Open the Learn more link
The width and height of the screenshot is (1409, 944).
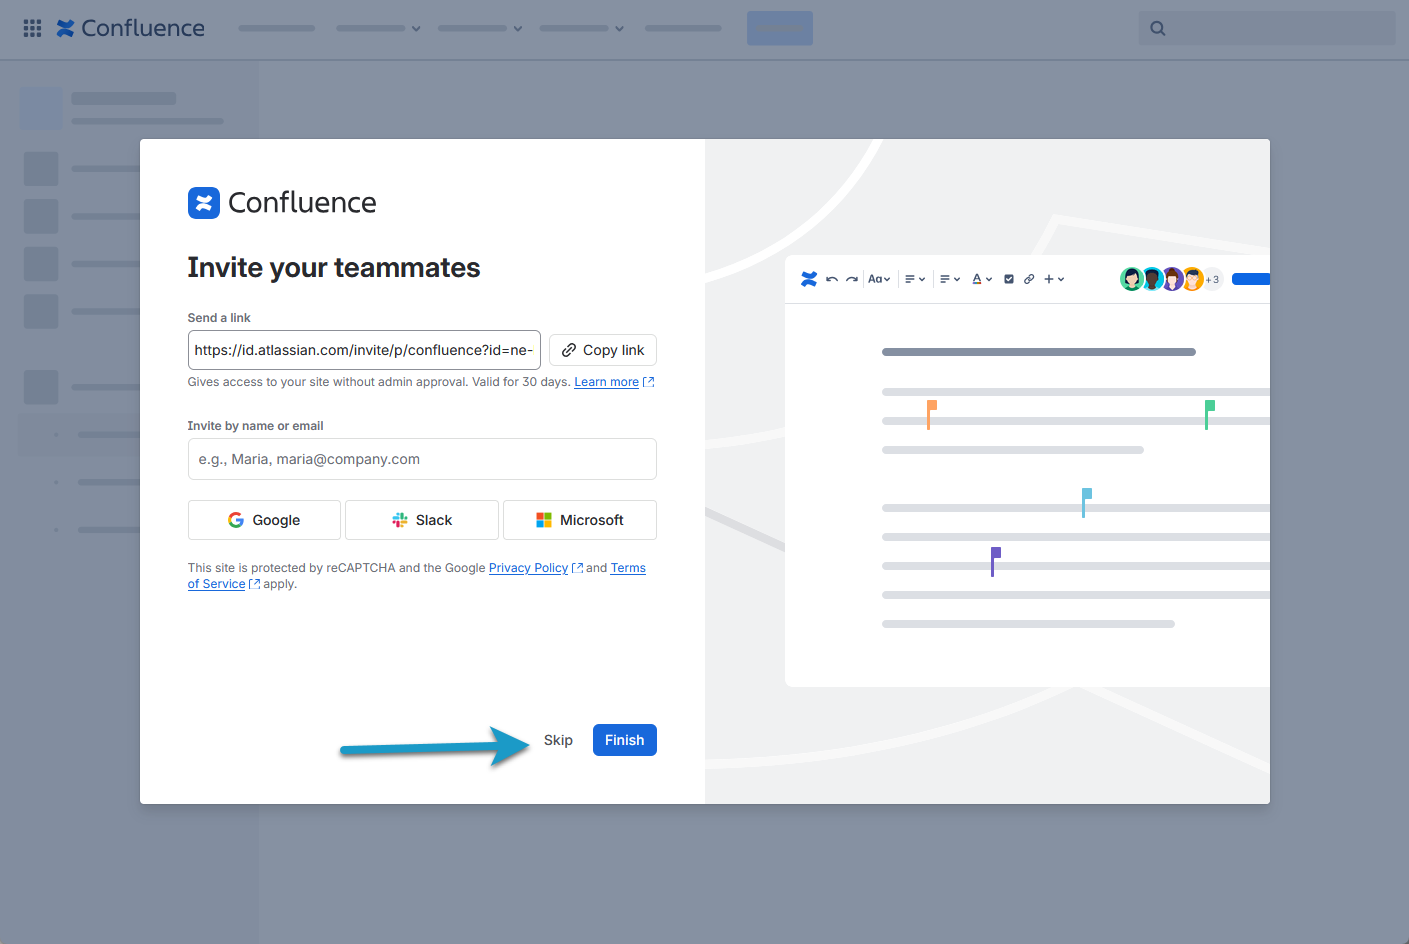pos(614,382)
